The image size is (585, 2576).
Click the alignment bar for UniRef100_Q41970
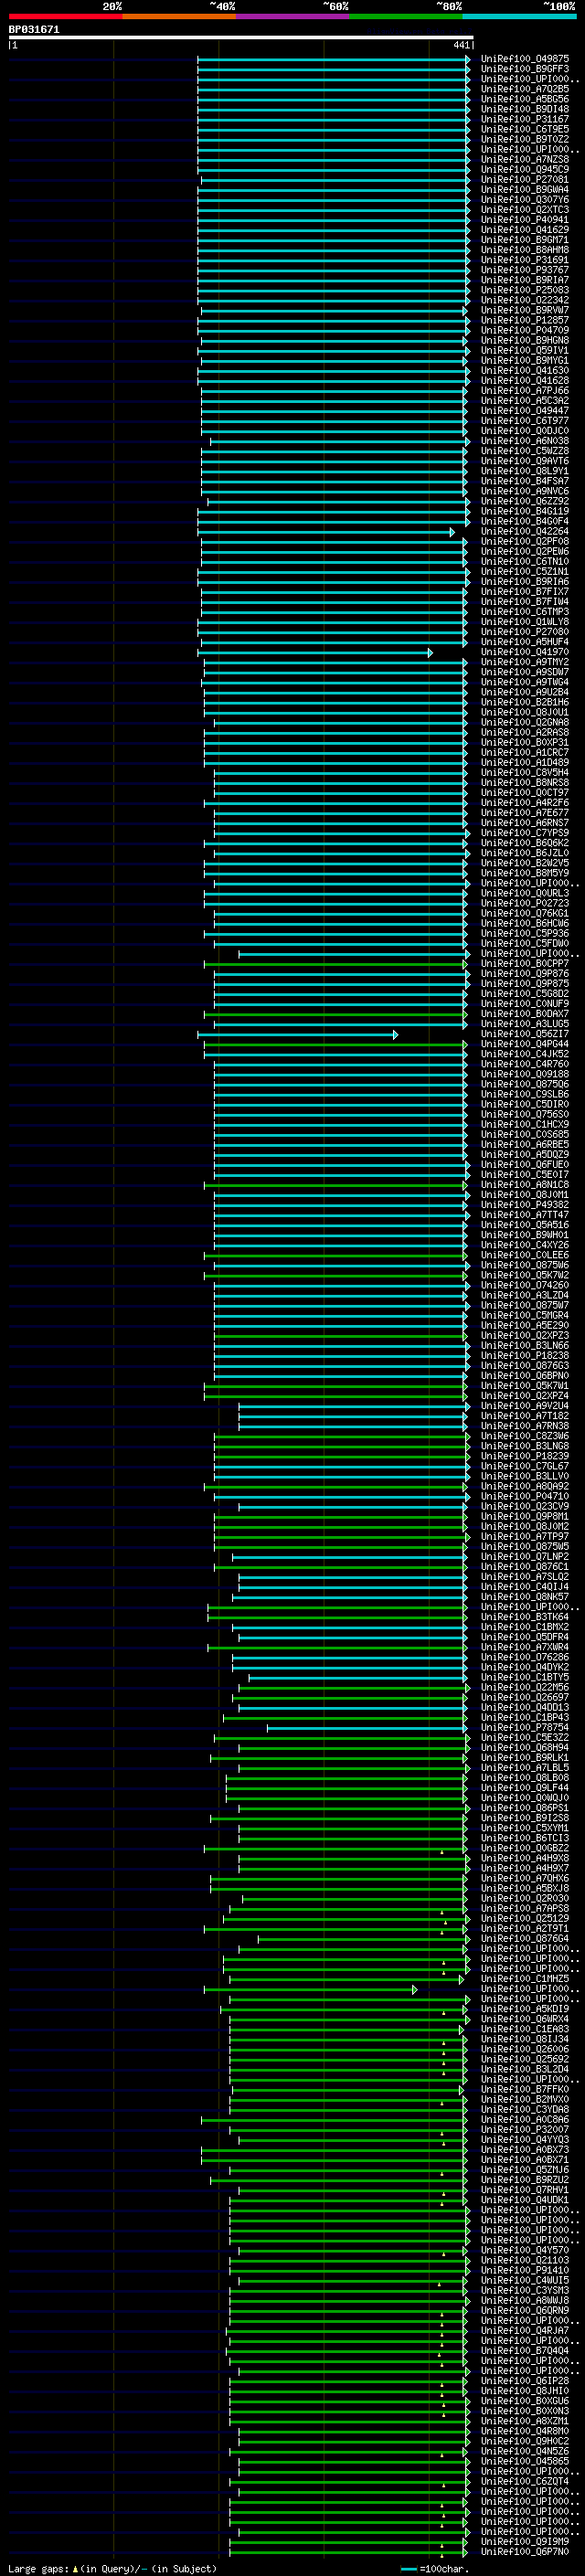[x=315, y=653]
